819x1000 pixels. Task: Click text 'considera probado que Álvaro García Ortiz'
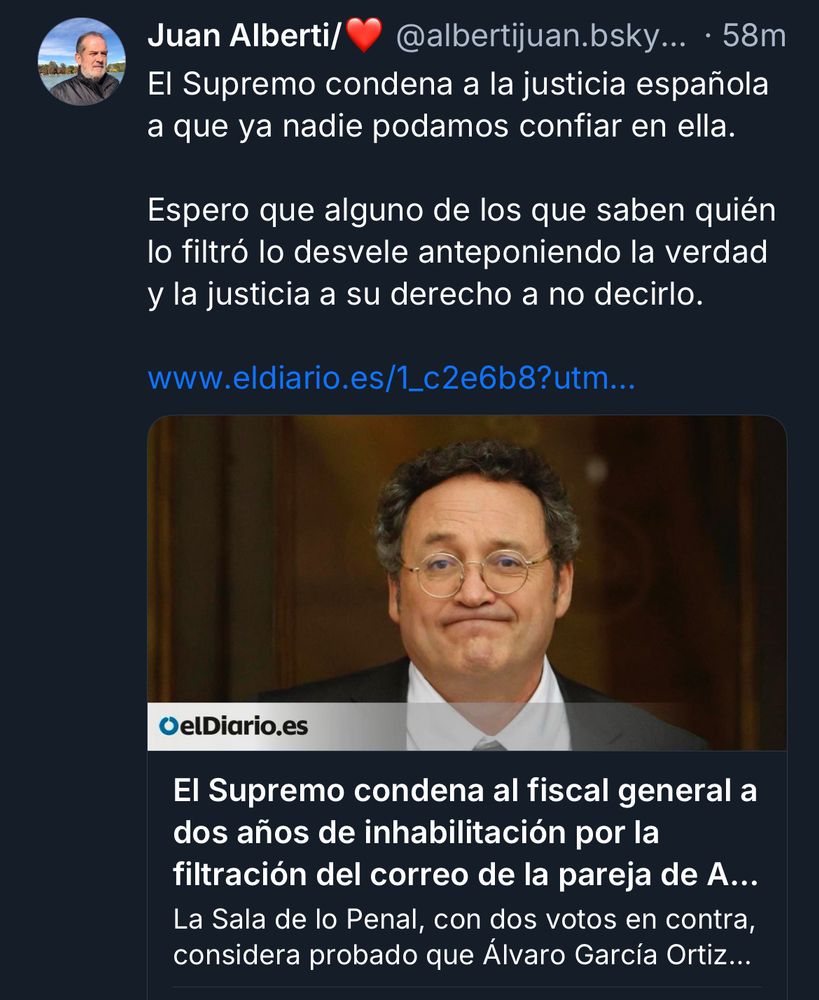tap(462, 955)
